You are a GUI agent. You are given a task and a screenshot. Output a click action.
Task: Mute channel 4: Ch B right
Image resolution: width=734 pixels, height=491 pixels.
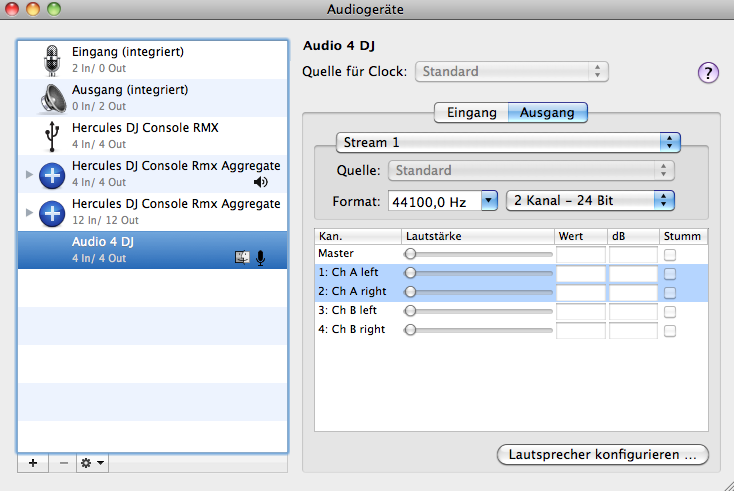point(670,331)
